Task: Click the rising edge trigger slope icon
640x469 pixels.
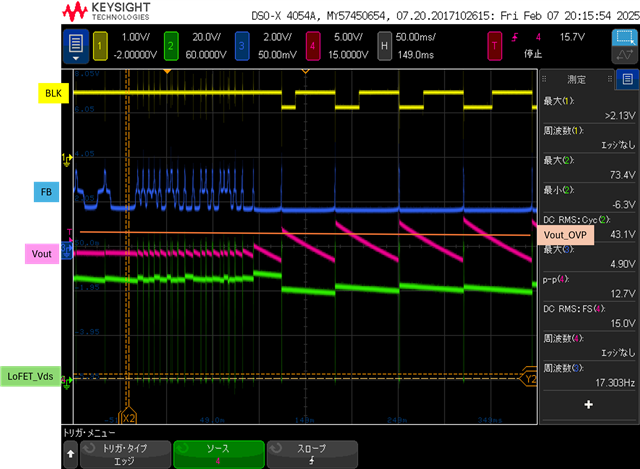Action: pyautogui.click(x=515, y=38)
